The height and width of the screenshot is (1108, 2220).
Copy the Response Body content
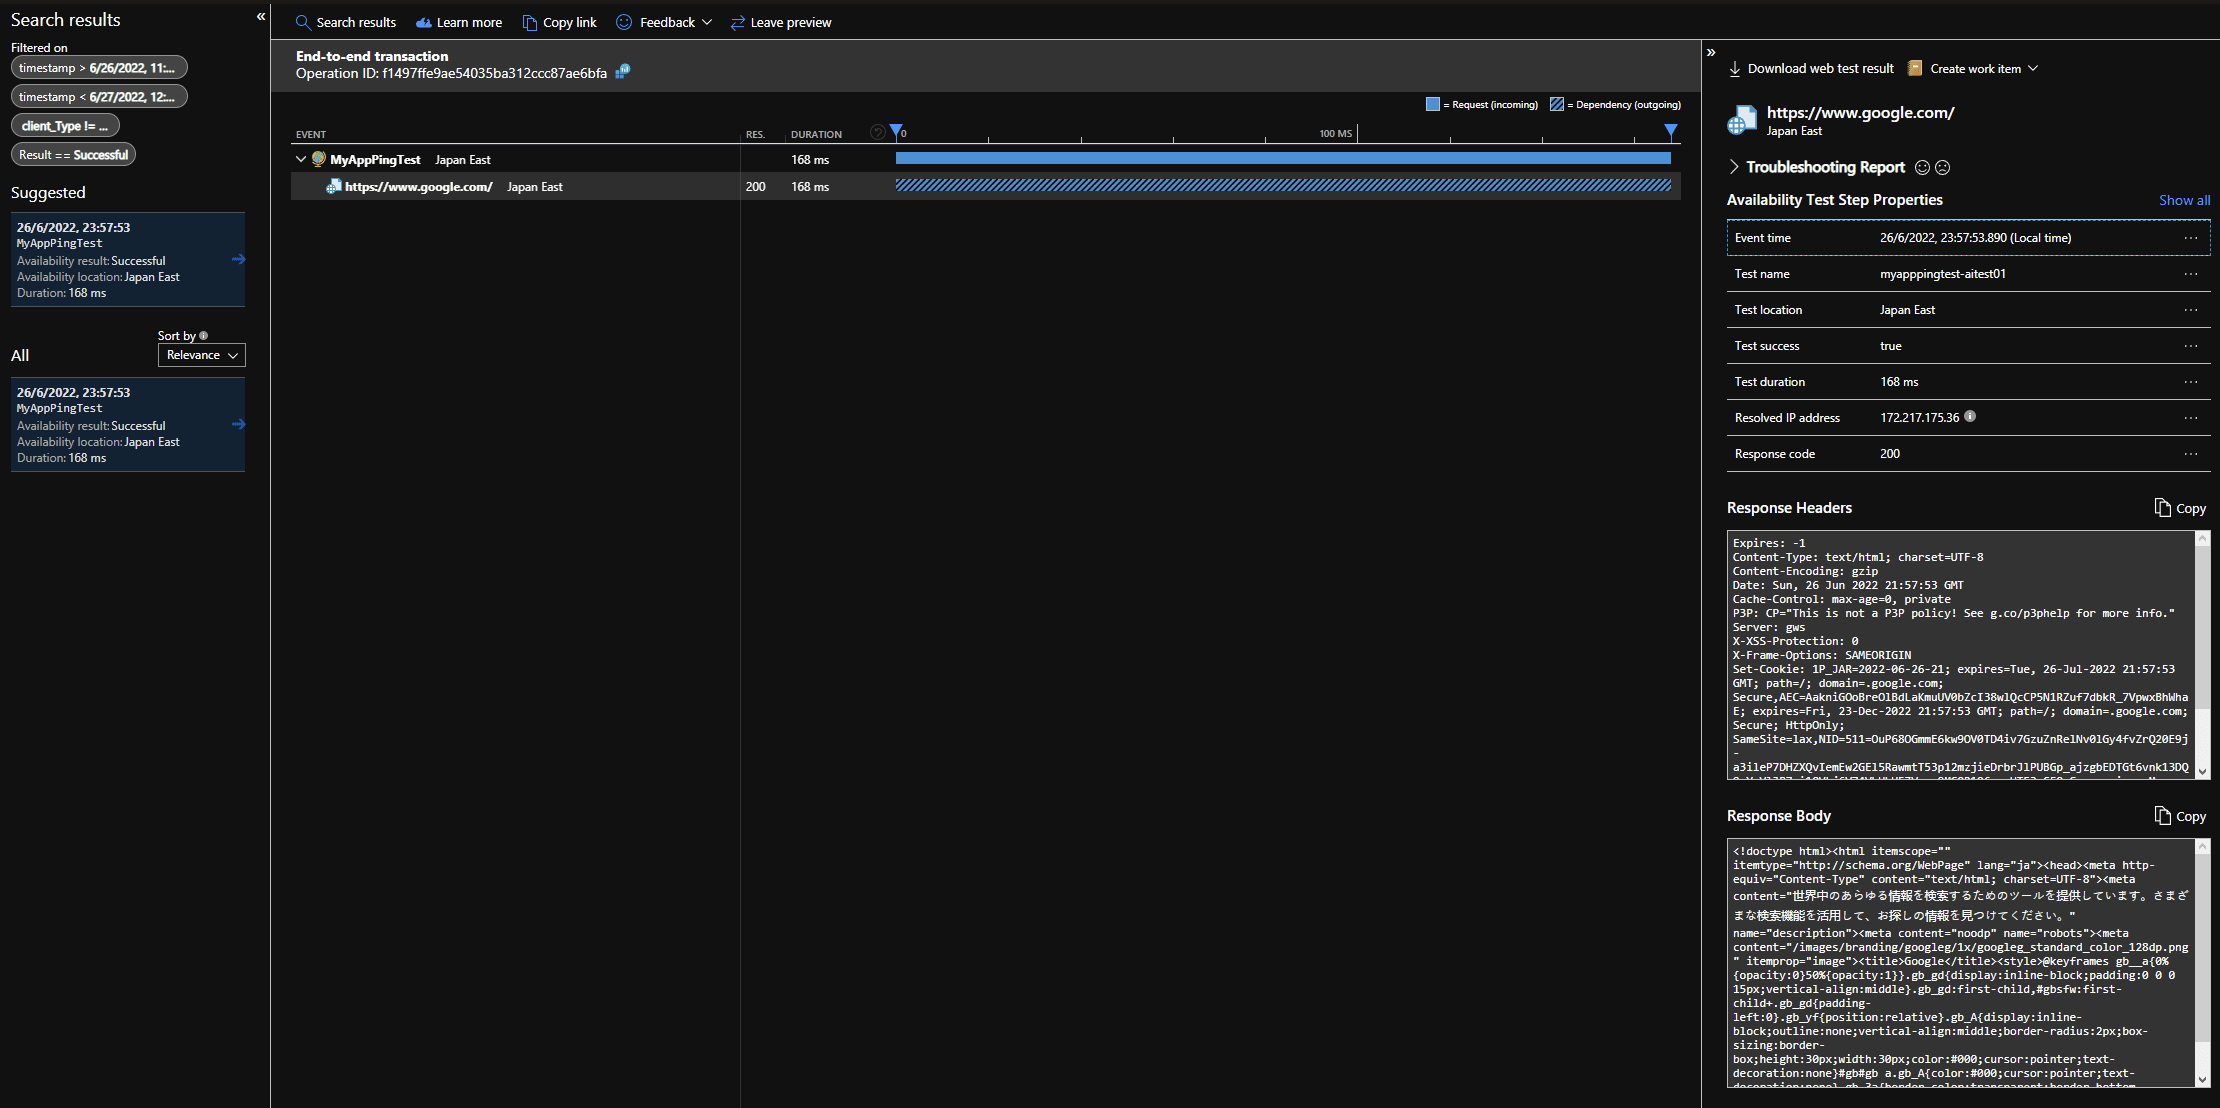click(2180, 815)
